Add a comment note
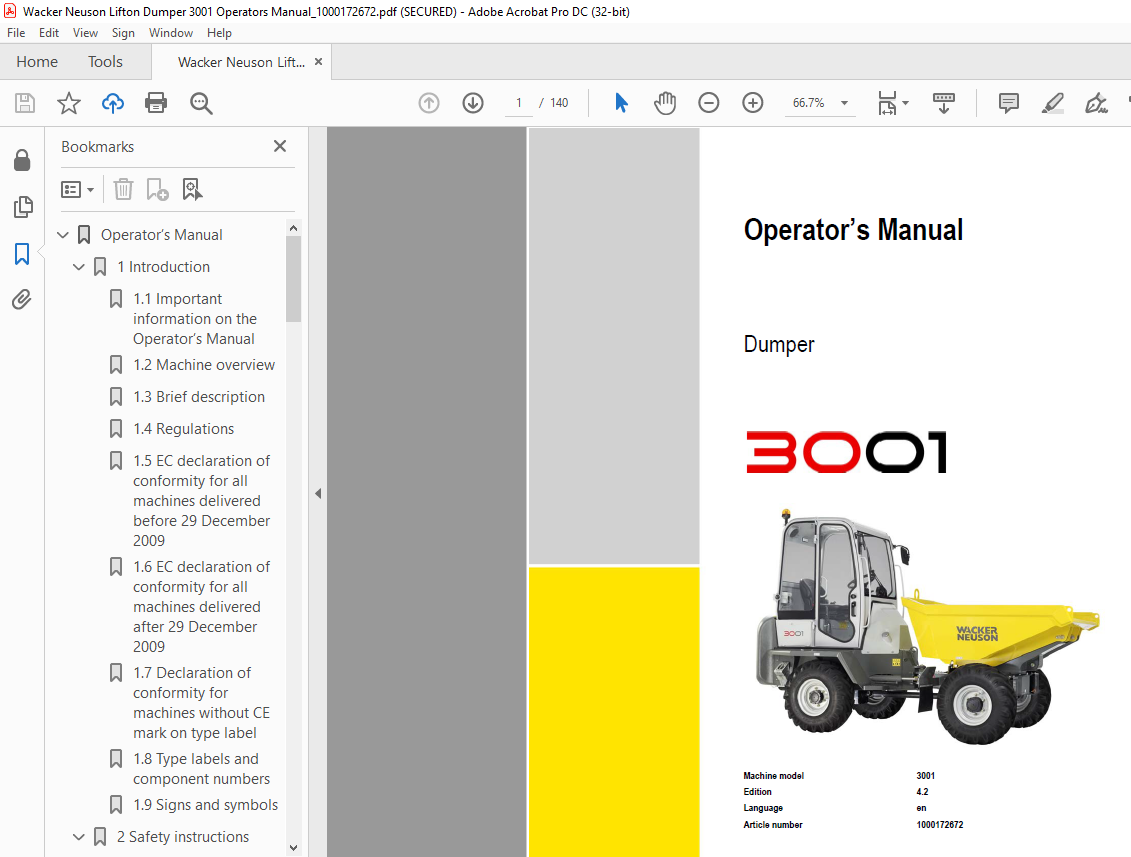Viewport: 1131px width, 857px height. (x=1008, y=103)
